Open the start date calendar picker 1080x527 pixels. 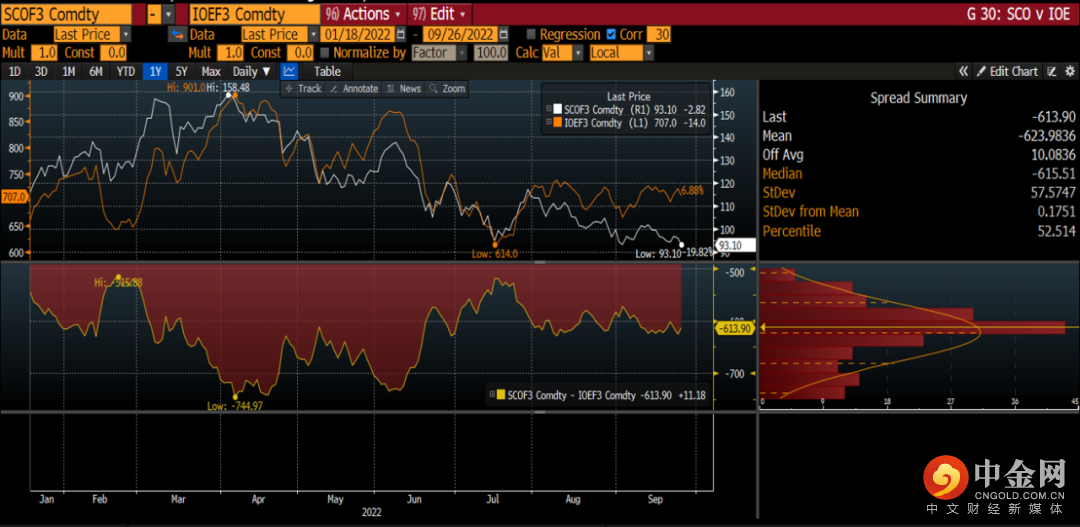click(401, 34)
